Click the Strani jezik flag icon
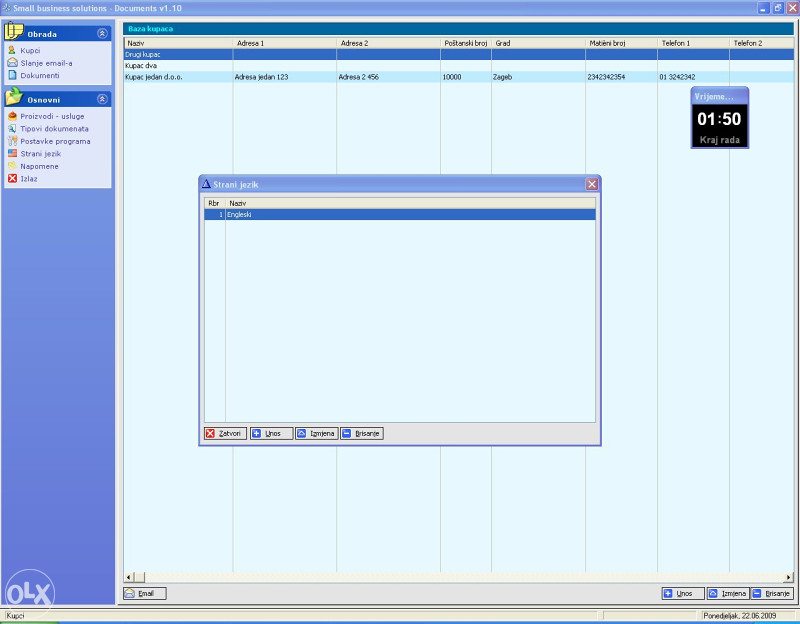The height and width of the screenshot is (624, 800). pos(12,153)
